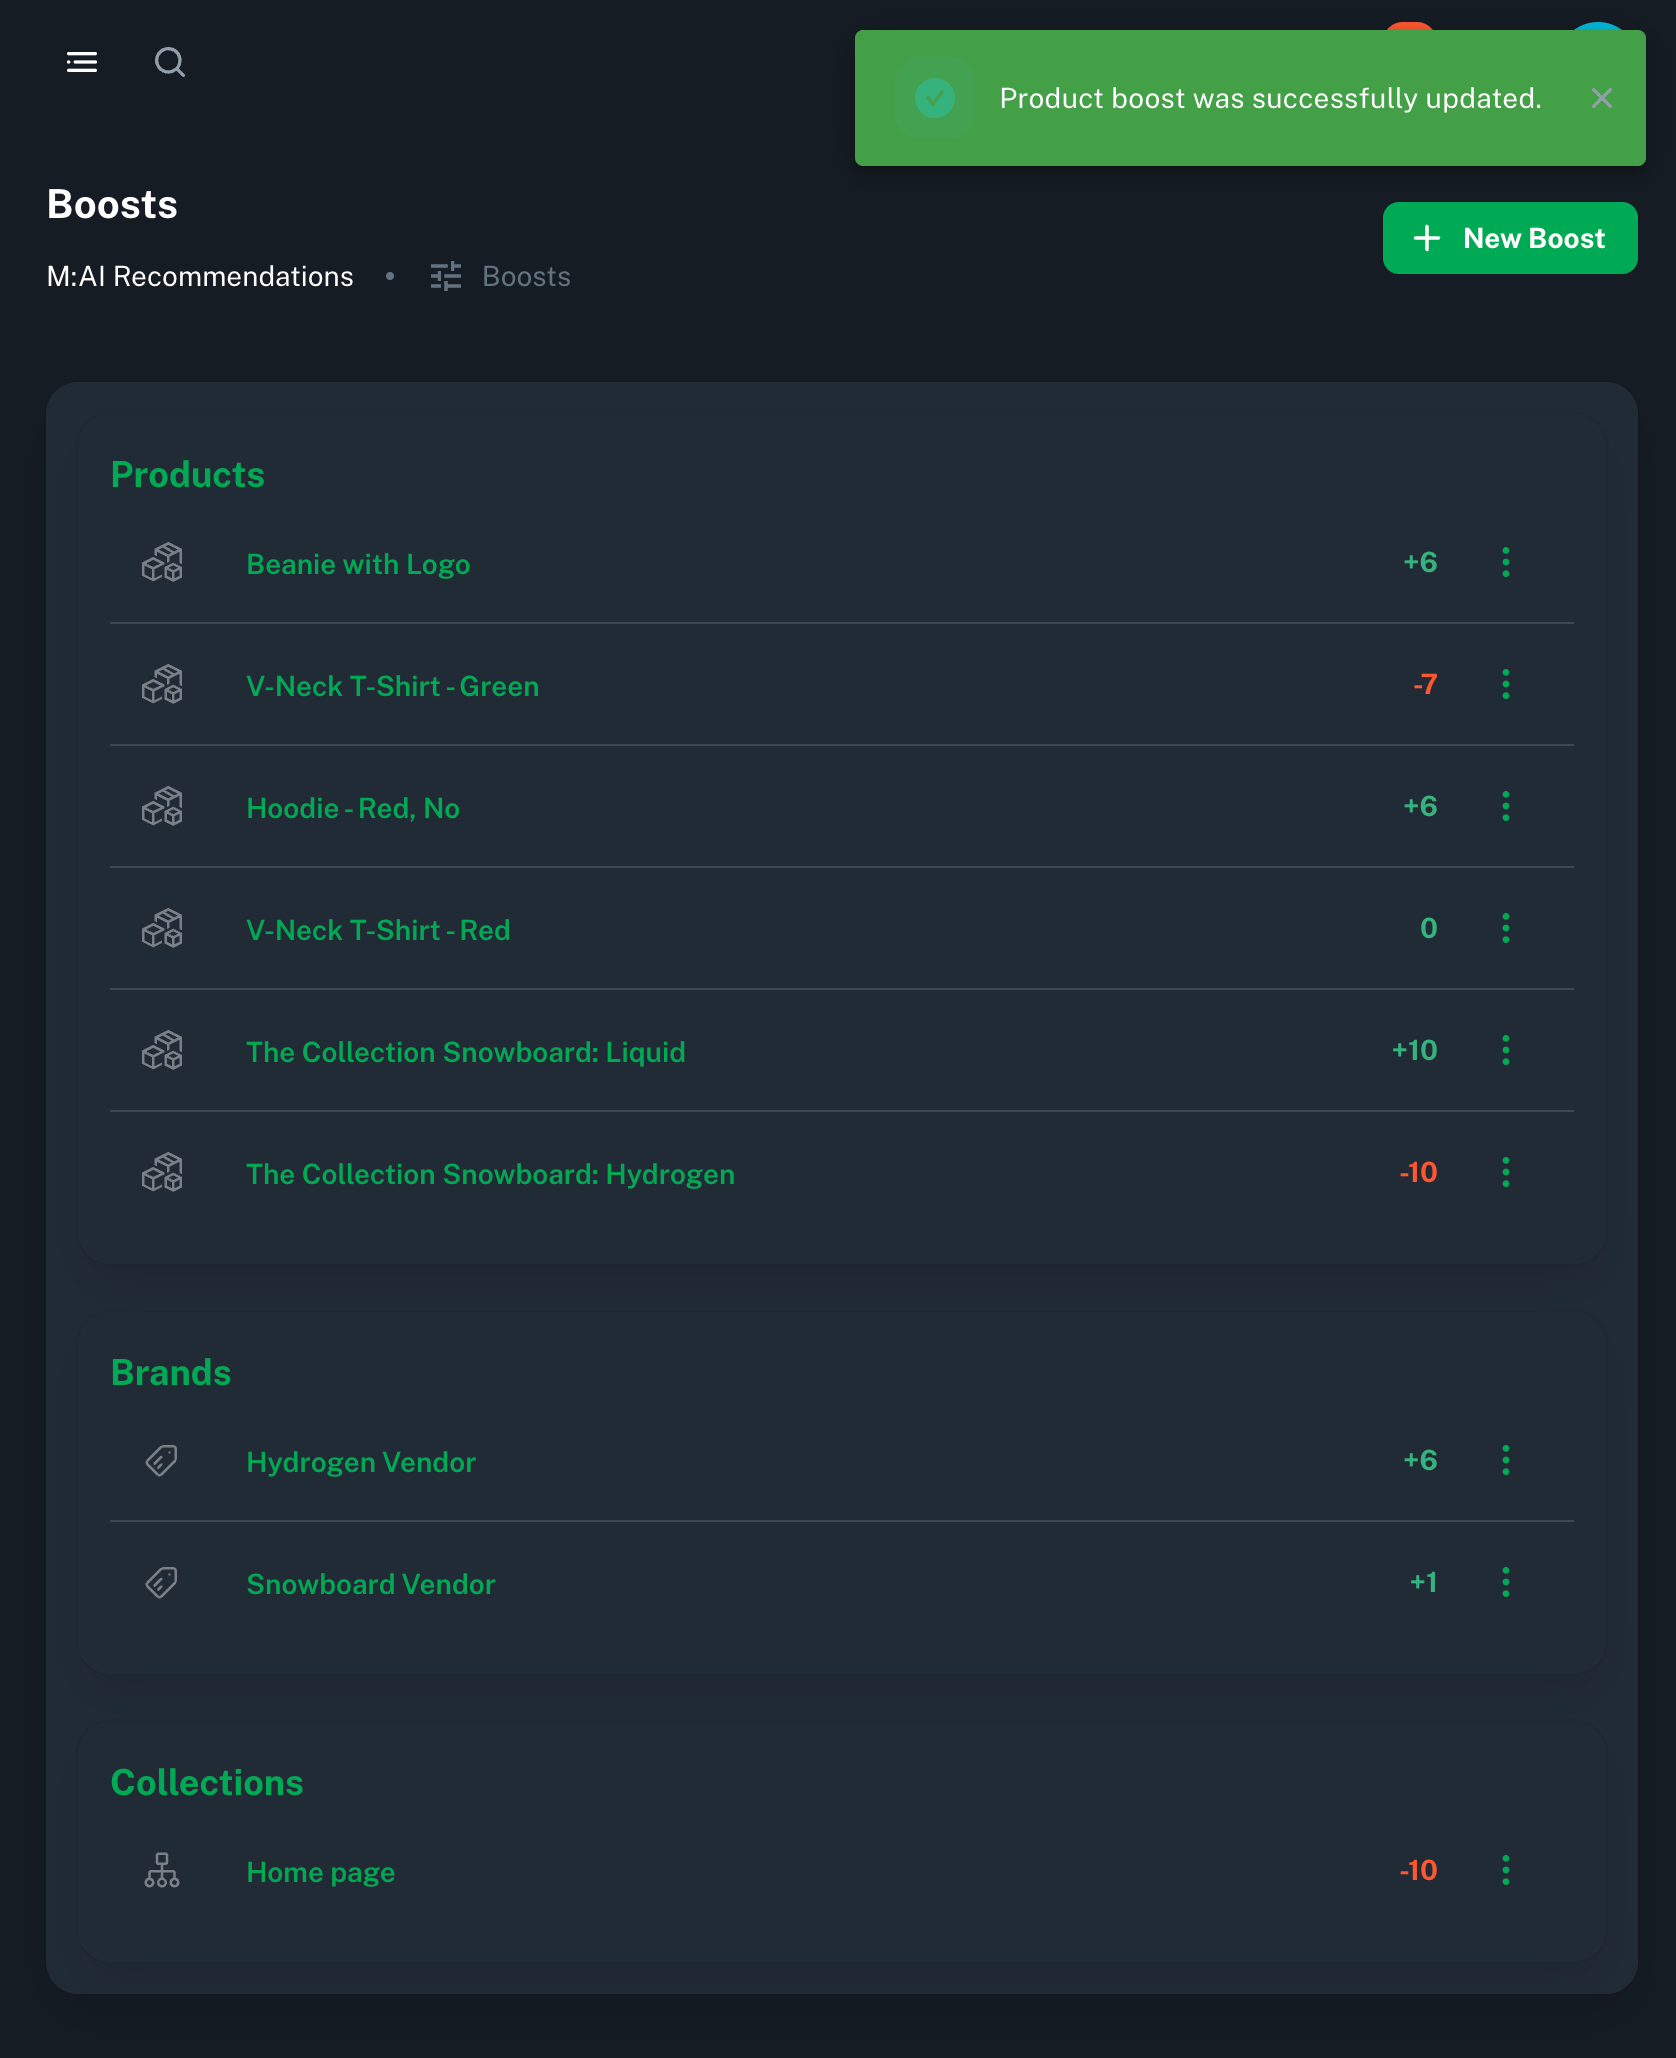Open Hydrogen Vendor brand link
This screenshot has width=1676, height=2058.
[x=360, y=1462]
